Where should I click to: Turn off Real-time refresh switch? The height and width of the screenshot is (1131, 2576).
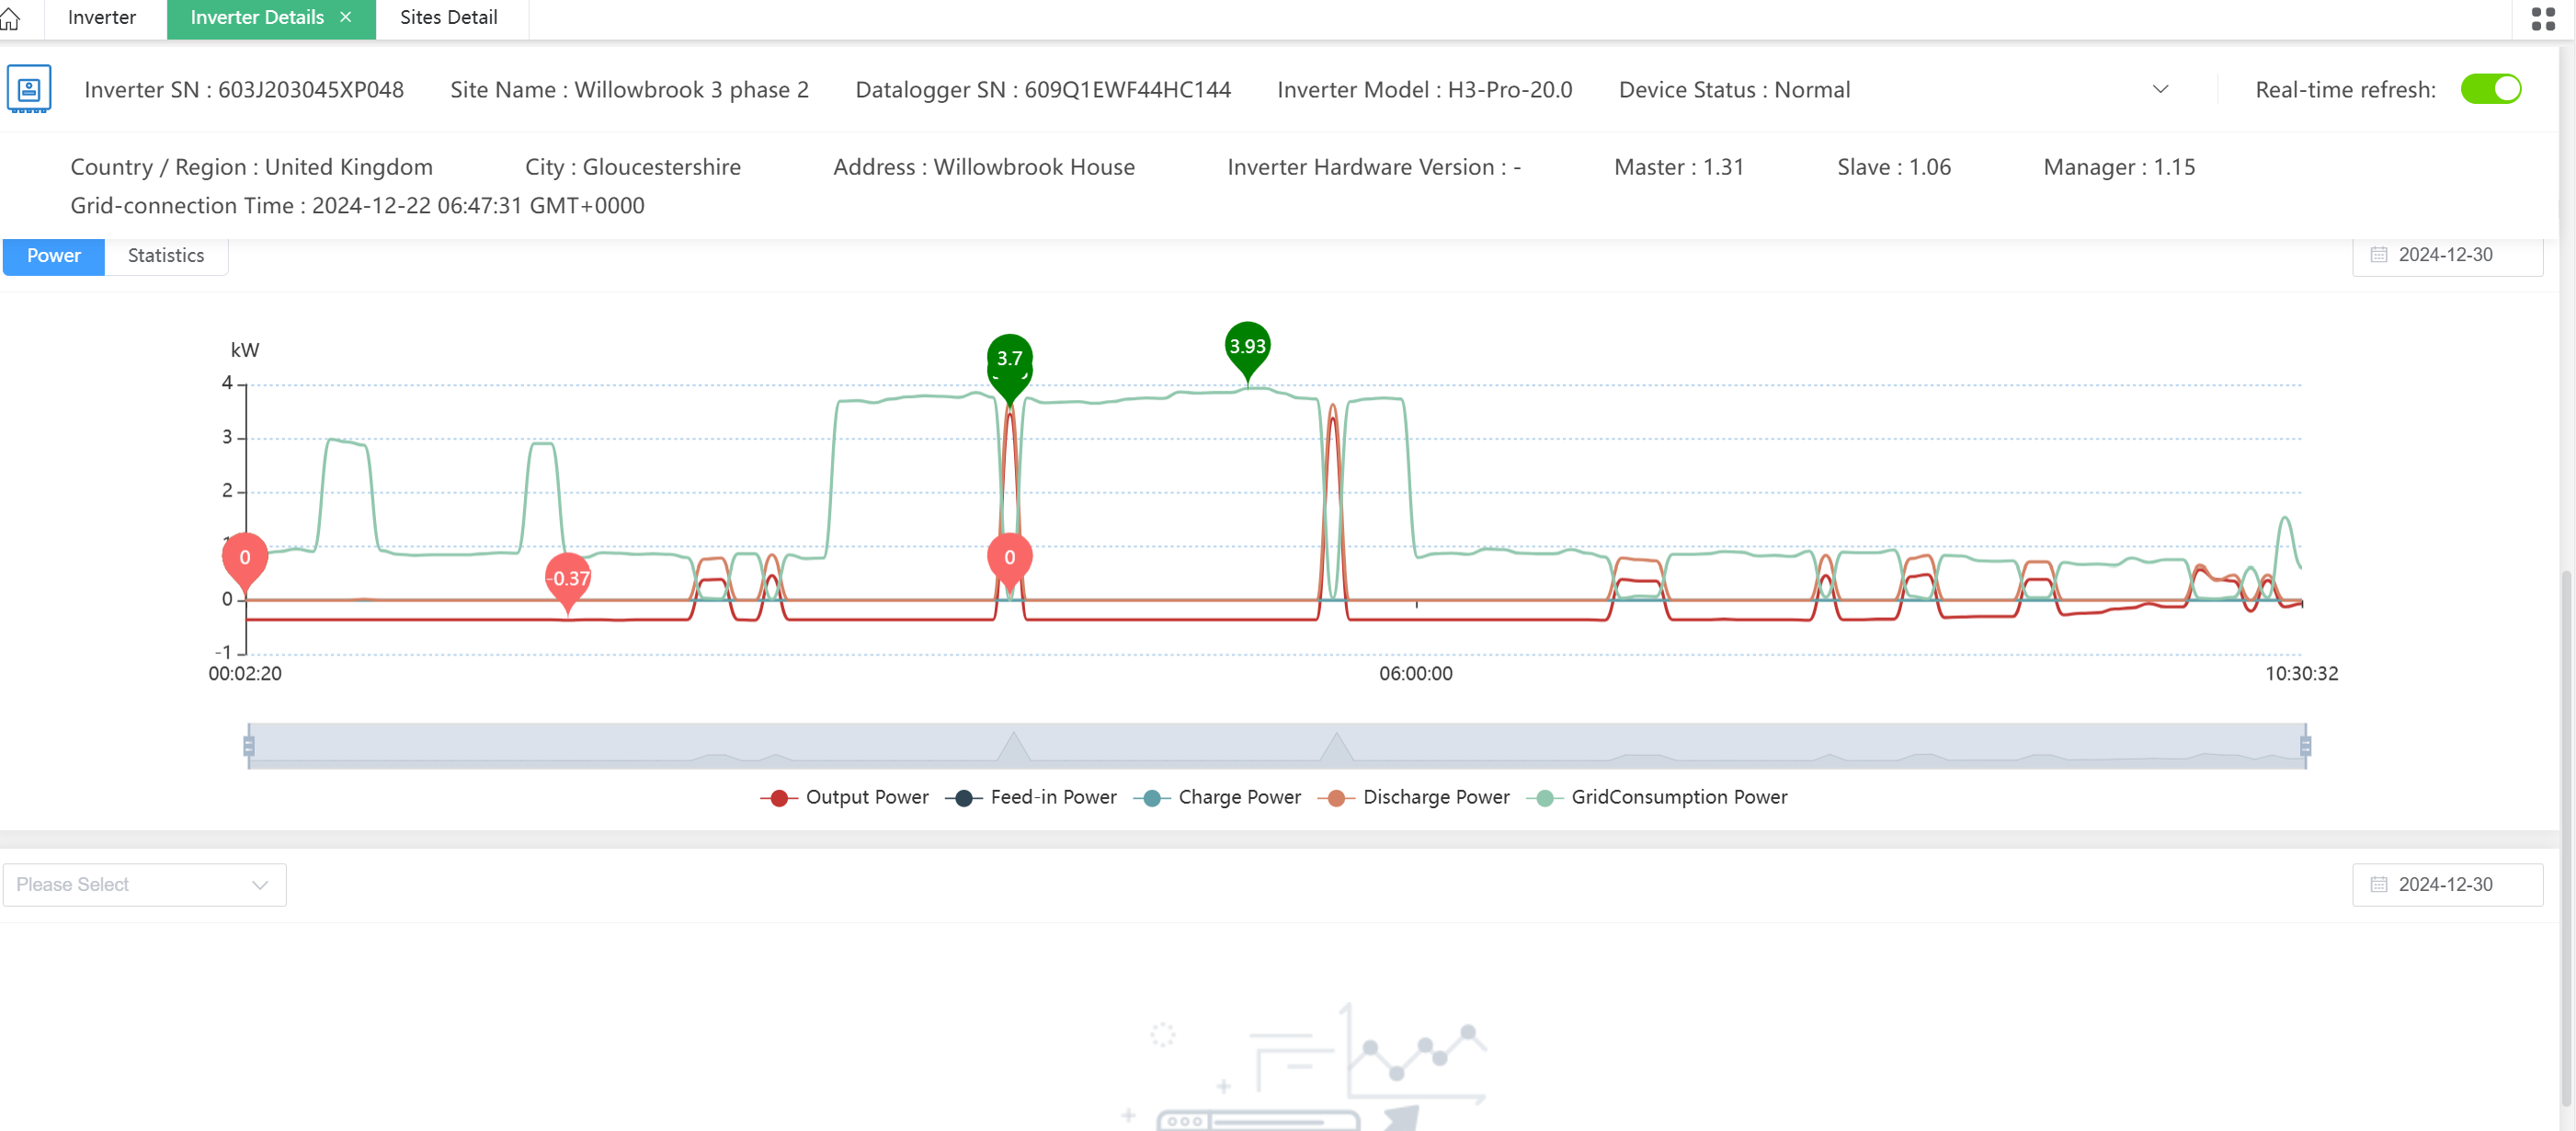pyautogui.click(x=2490, y=89)
